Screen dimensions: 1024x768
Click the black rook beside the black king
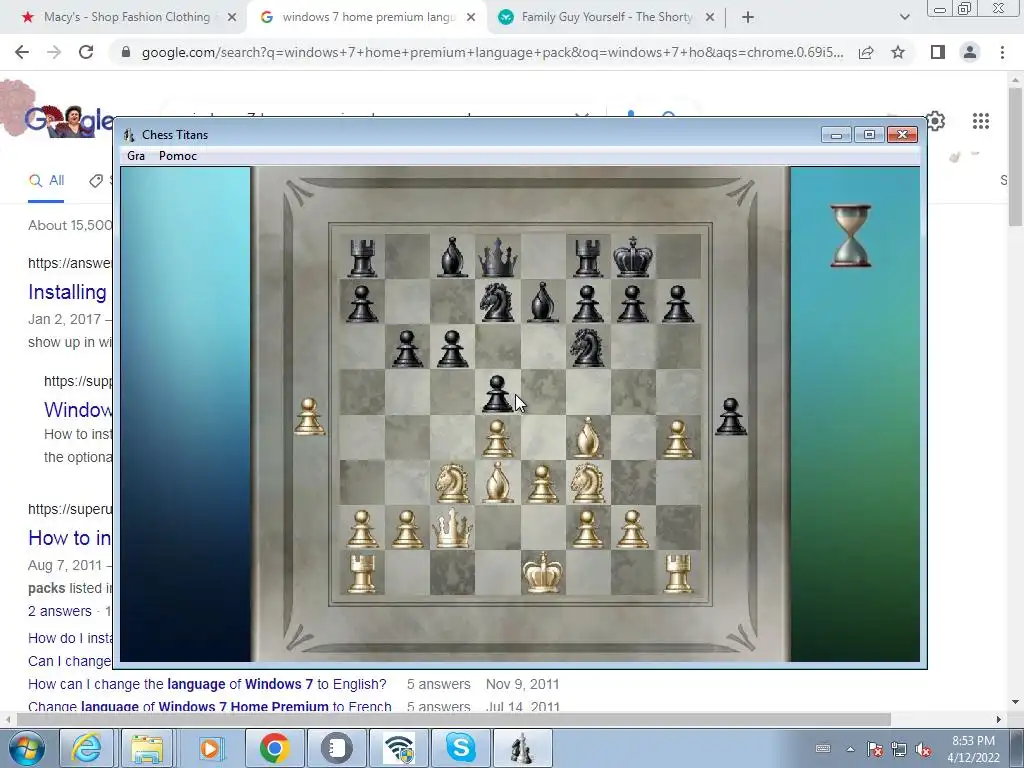(587, 257)
